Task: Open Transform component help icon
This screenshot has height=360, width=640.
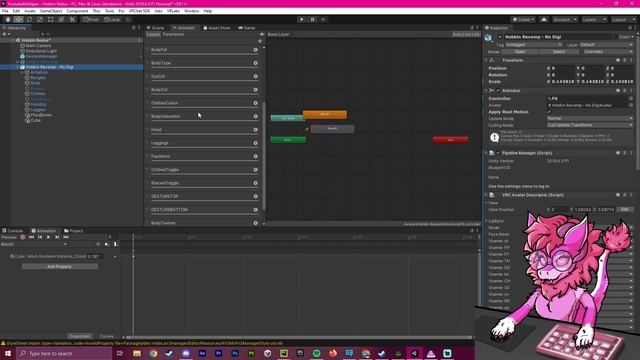Action: [x=618, y=60]
